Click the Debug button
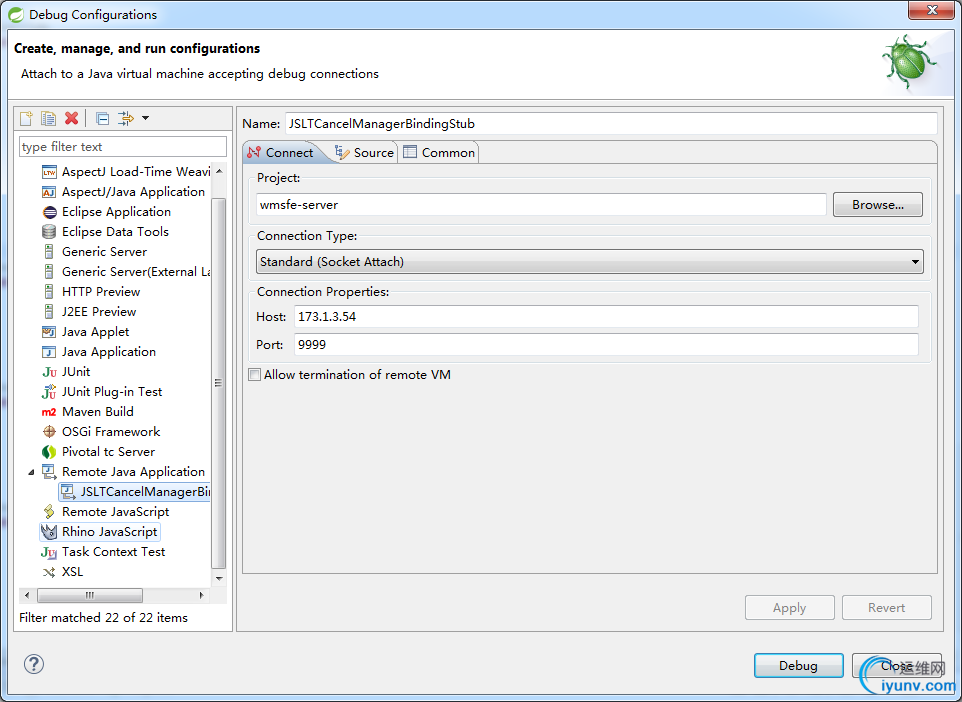Image resolution: width=962 pixels, height=702 pixels. point(798,666)
